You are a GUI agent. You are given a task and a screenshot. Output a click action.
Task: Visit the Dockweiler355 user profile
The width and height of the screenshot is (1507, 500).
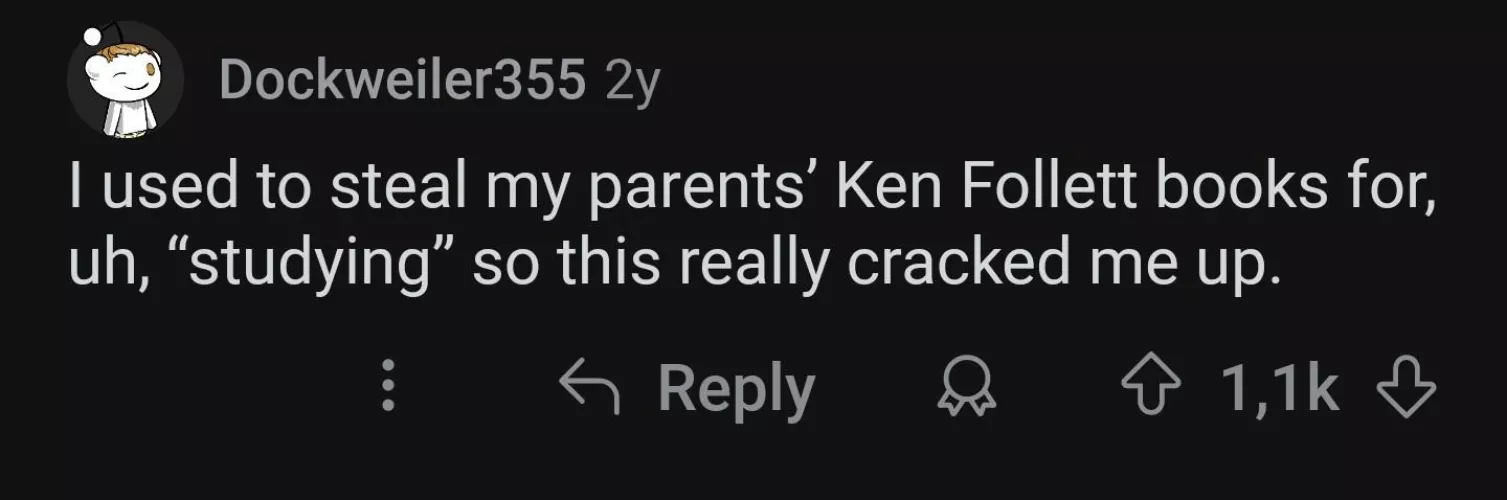[402, 82]
